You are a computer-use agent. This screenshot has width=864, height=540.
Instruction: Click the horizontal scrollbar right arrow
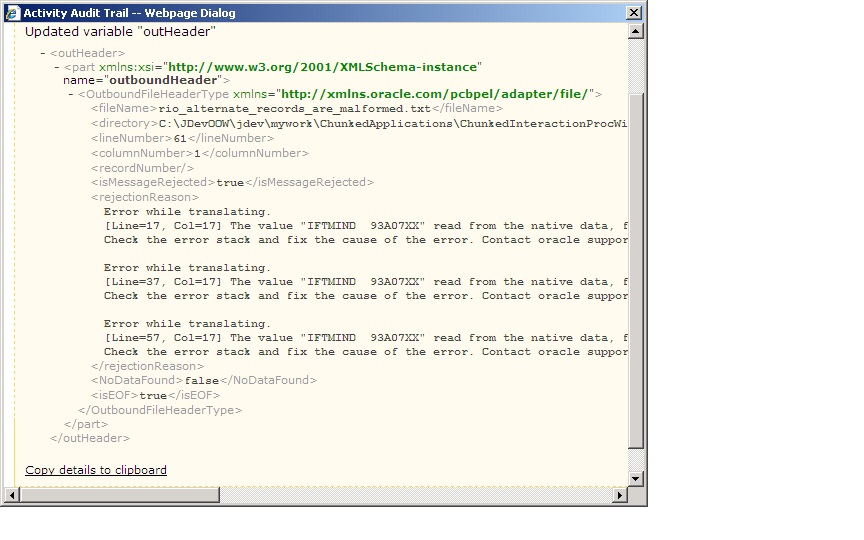pos(620,495)
